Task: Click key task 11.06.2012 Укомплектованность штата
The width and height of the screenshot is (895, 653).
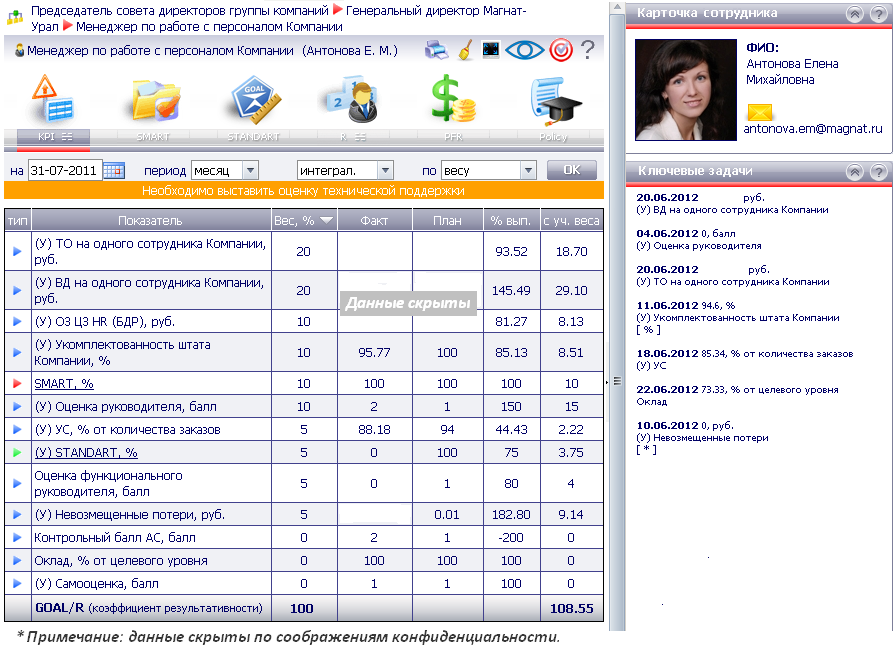Action: (x=738, y=318)
